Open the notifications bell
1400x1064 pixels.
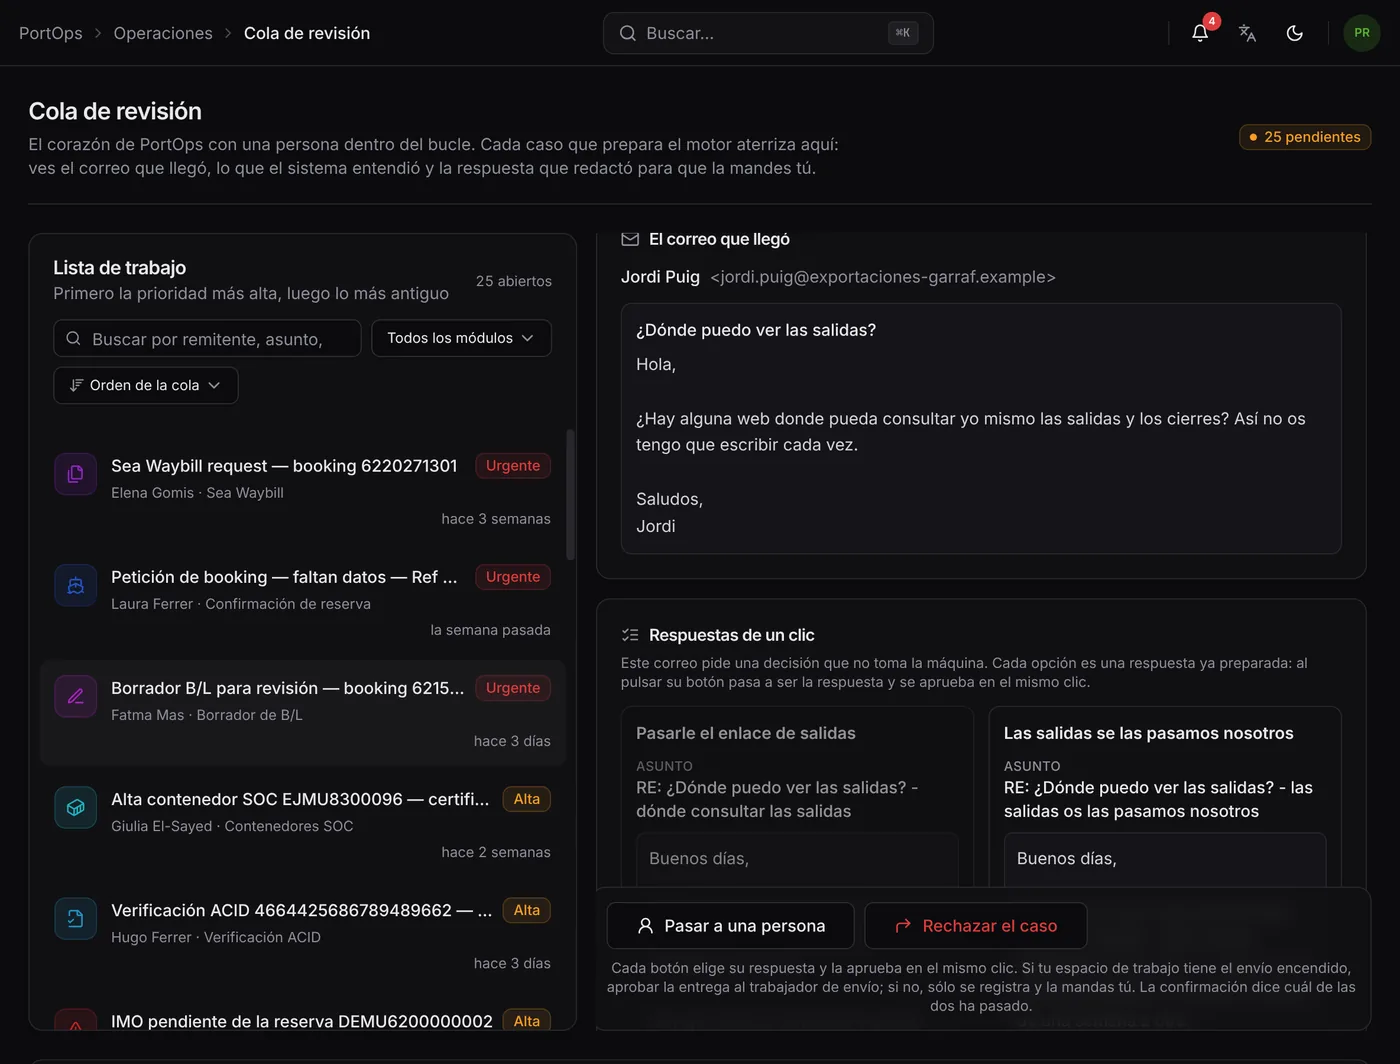click(1200, 33)
